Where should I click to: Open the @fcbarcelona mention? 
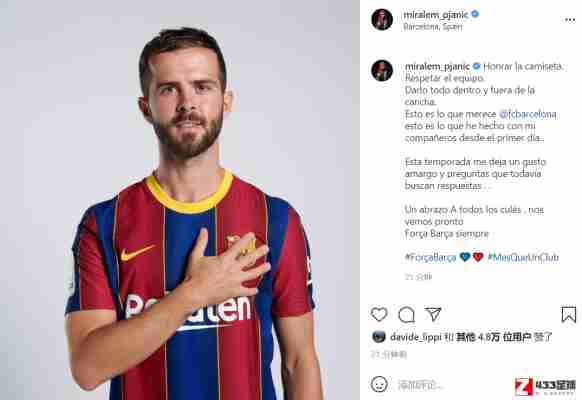pos(527,114)
